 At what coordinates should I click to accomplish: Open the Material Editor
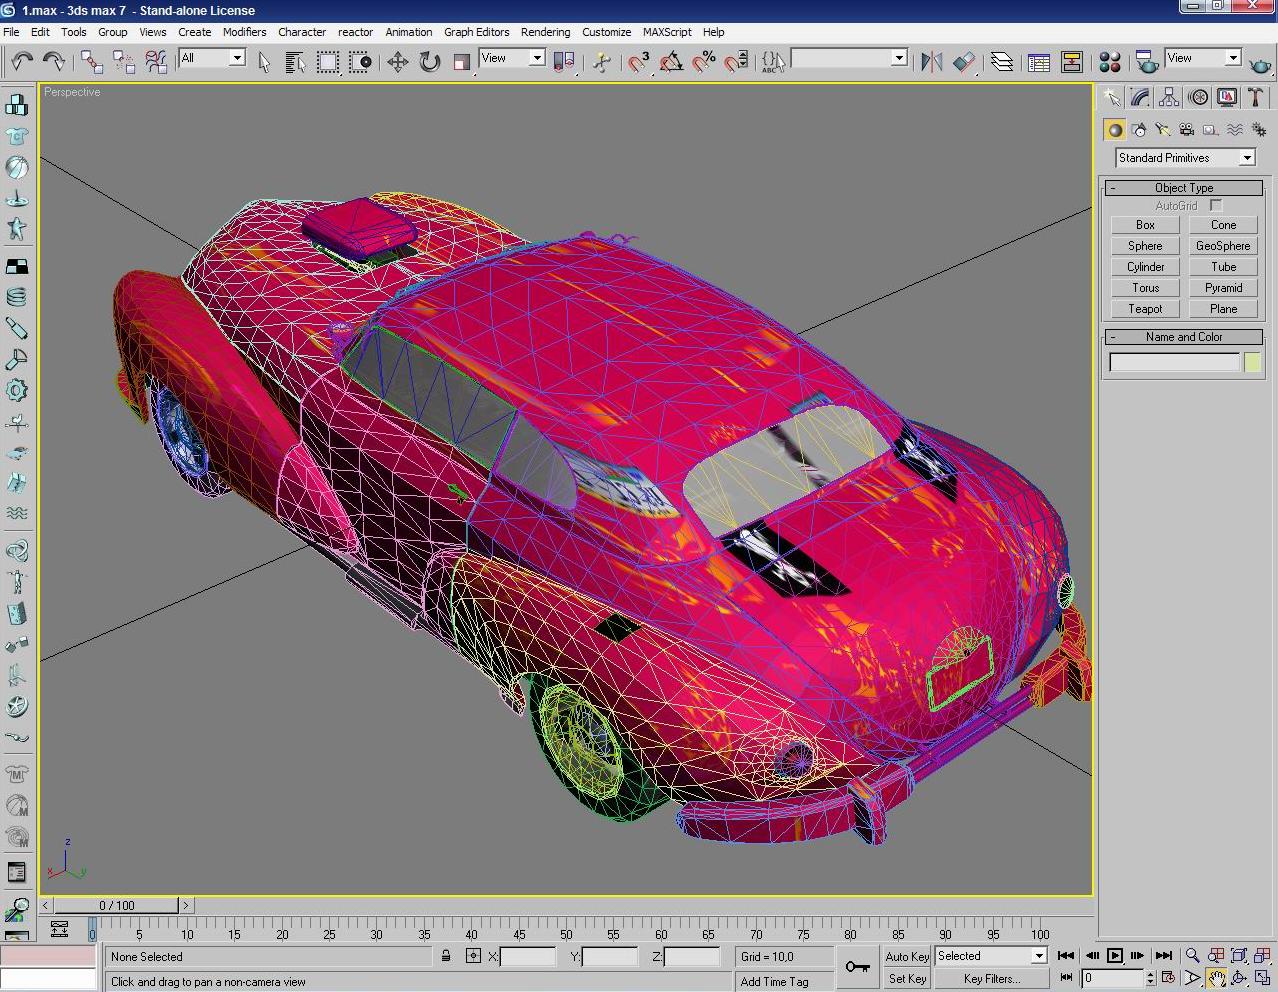pos(1109,62)
